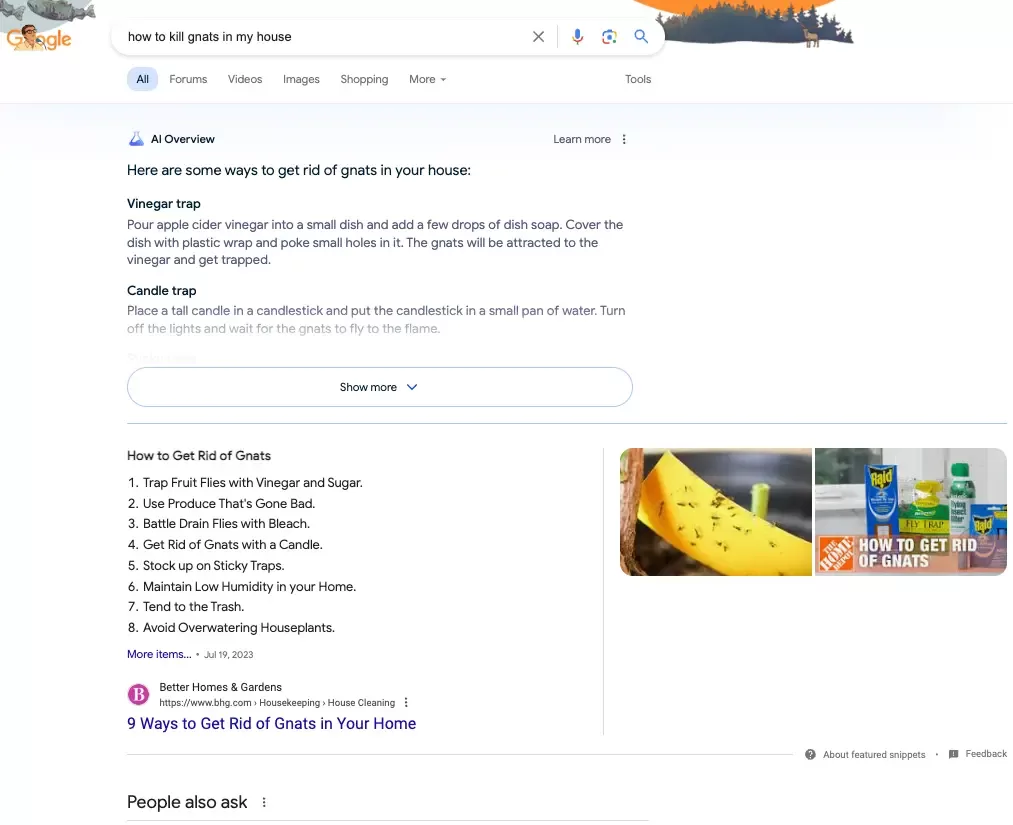The width and height of the screenshot is (1013, 825).
Task: Open the search Tools options
Action: 638,79
